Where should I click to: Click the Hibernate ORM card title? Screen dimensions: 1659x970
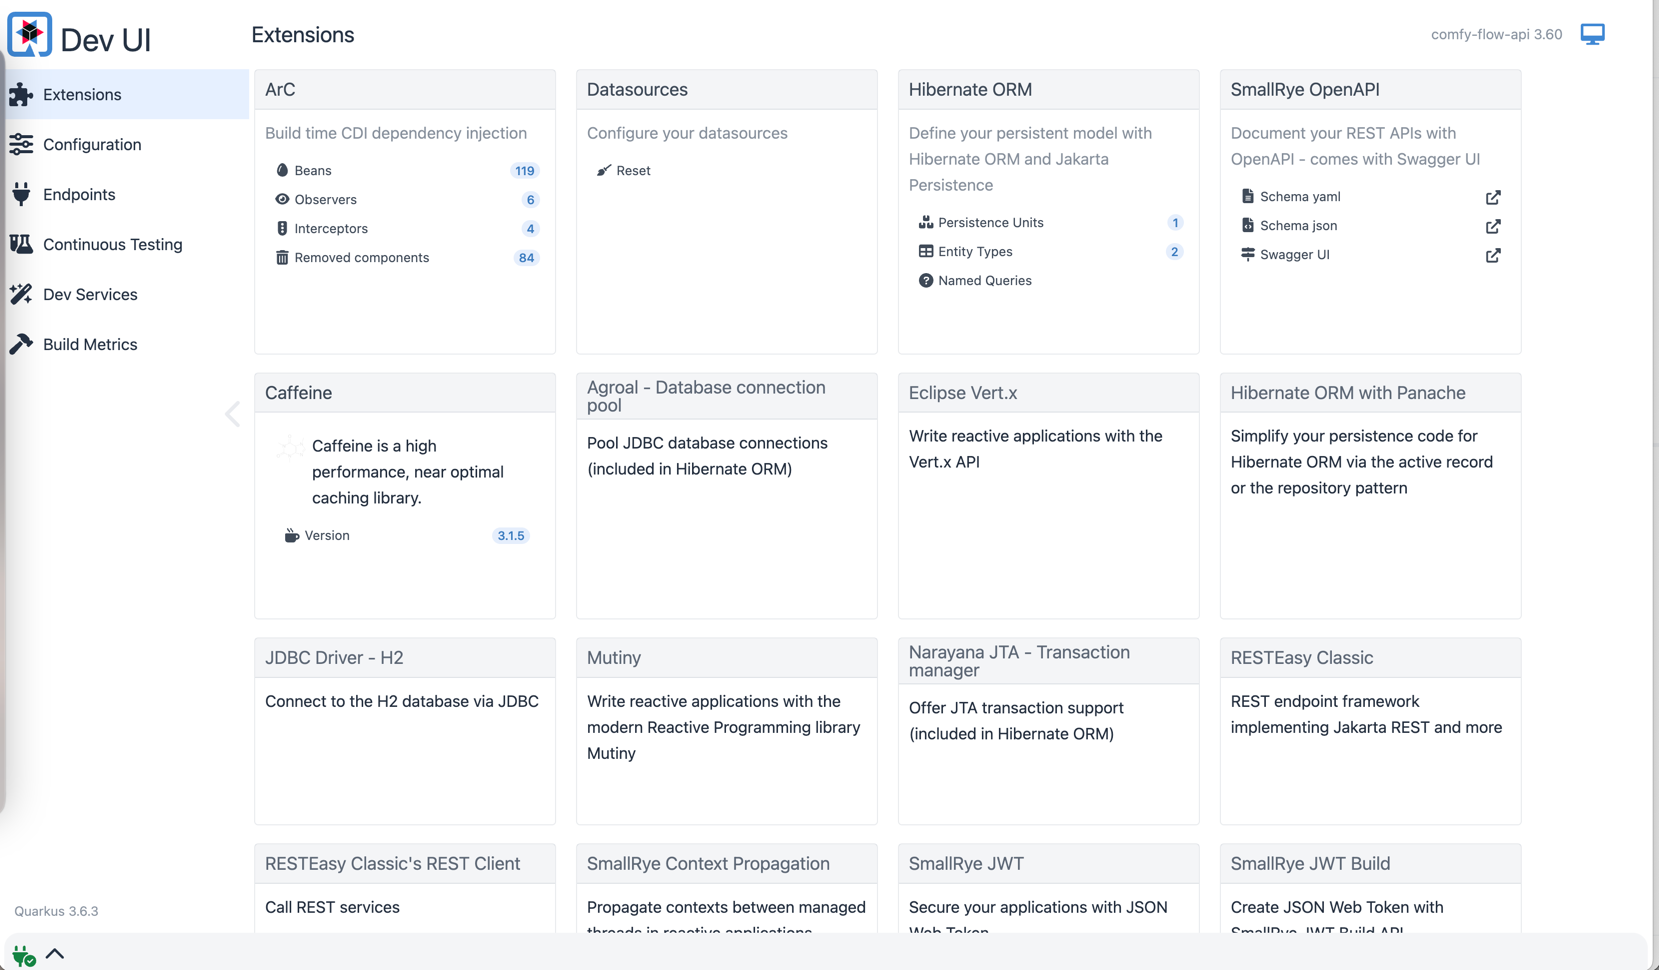coord(970,90)
